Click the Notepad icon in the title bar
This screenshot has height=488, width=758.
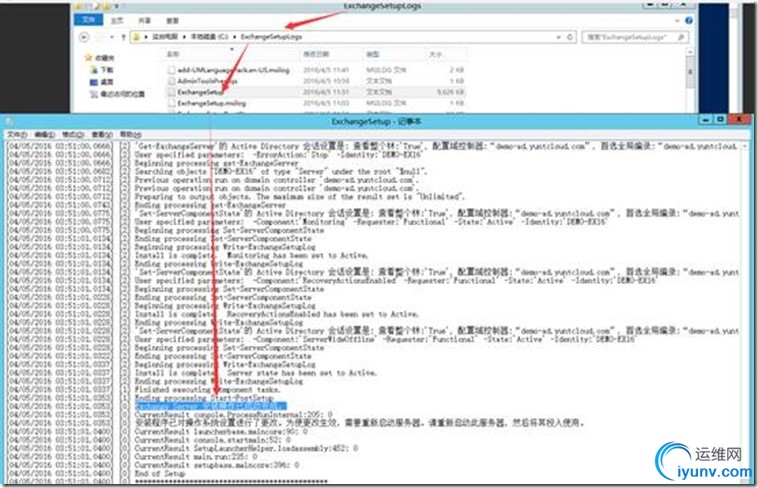(x=8, y=121)
